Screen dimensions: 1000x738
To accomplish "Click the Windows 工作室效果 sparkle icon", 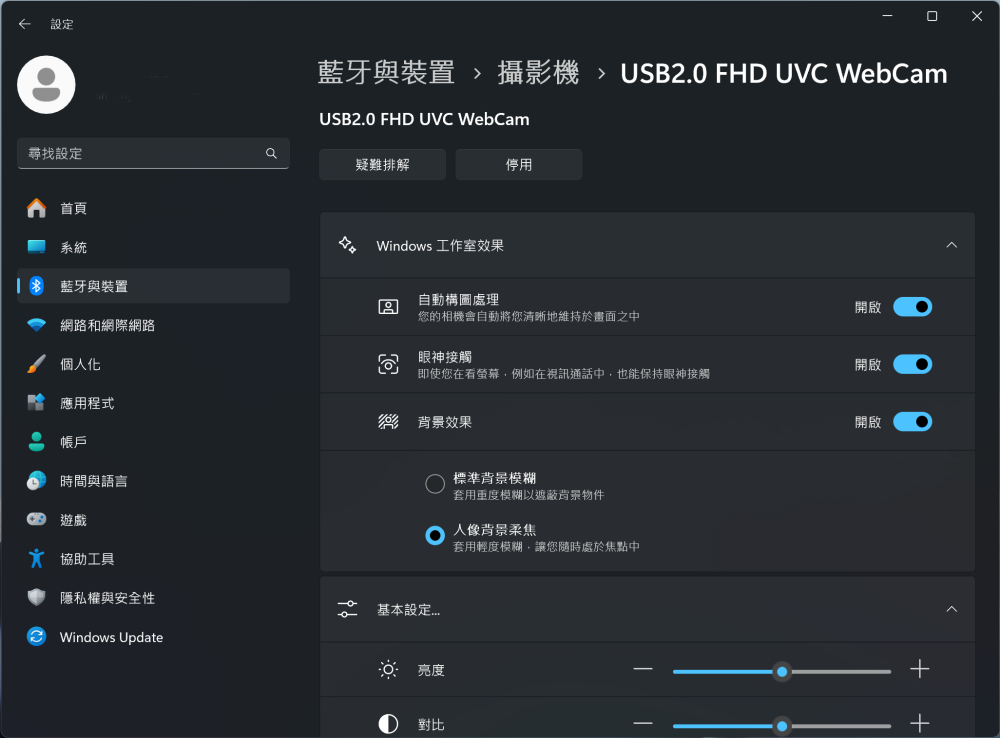I will tap(348, 245).
